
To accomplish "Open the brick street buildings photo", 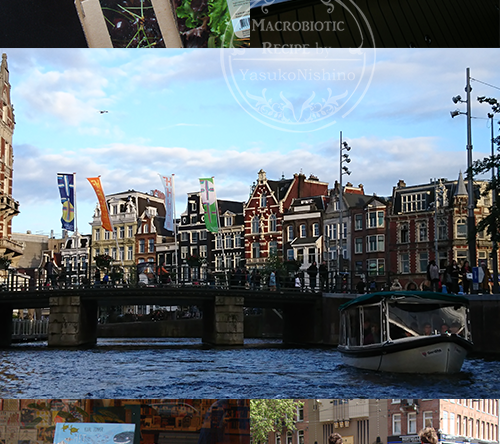I will [x=375, y=422].
